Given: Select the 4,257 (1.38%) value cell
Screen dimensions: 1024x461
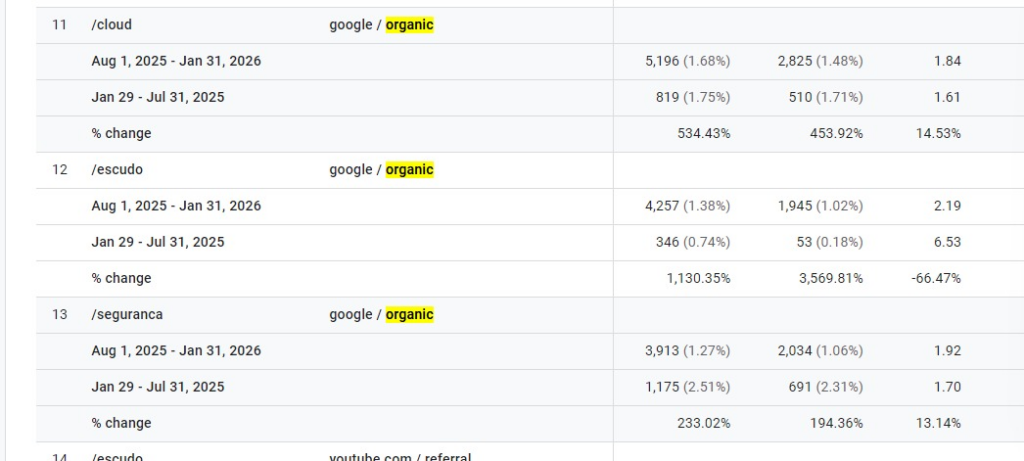Looking at the screenshot, I should coord(688,206).
